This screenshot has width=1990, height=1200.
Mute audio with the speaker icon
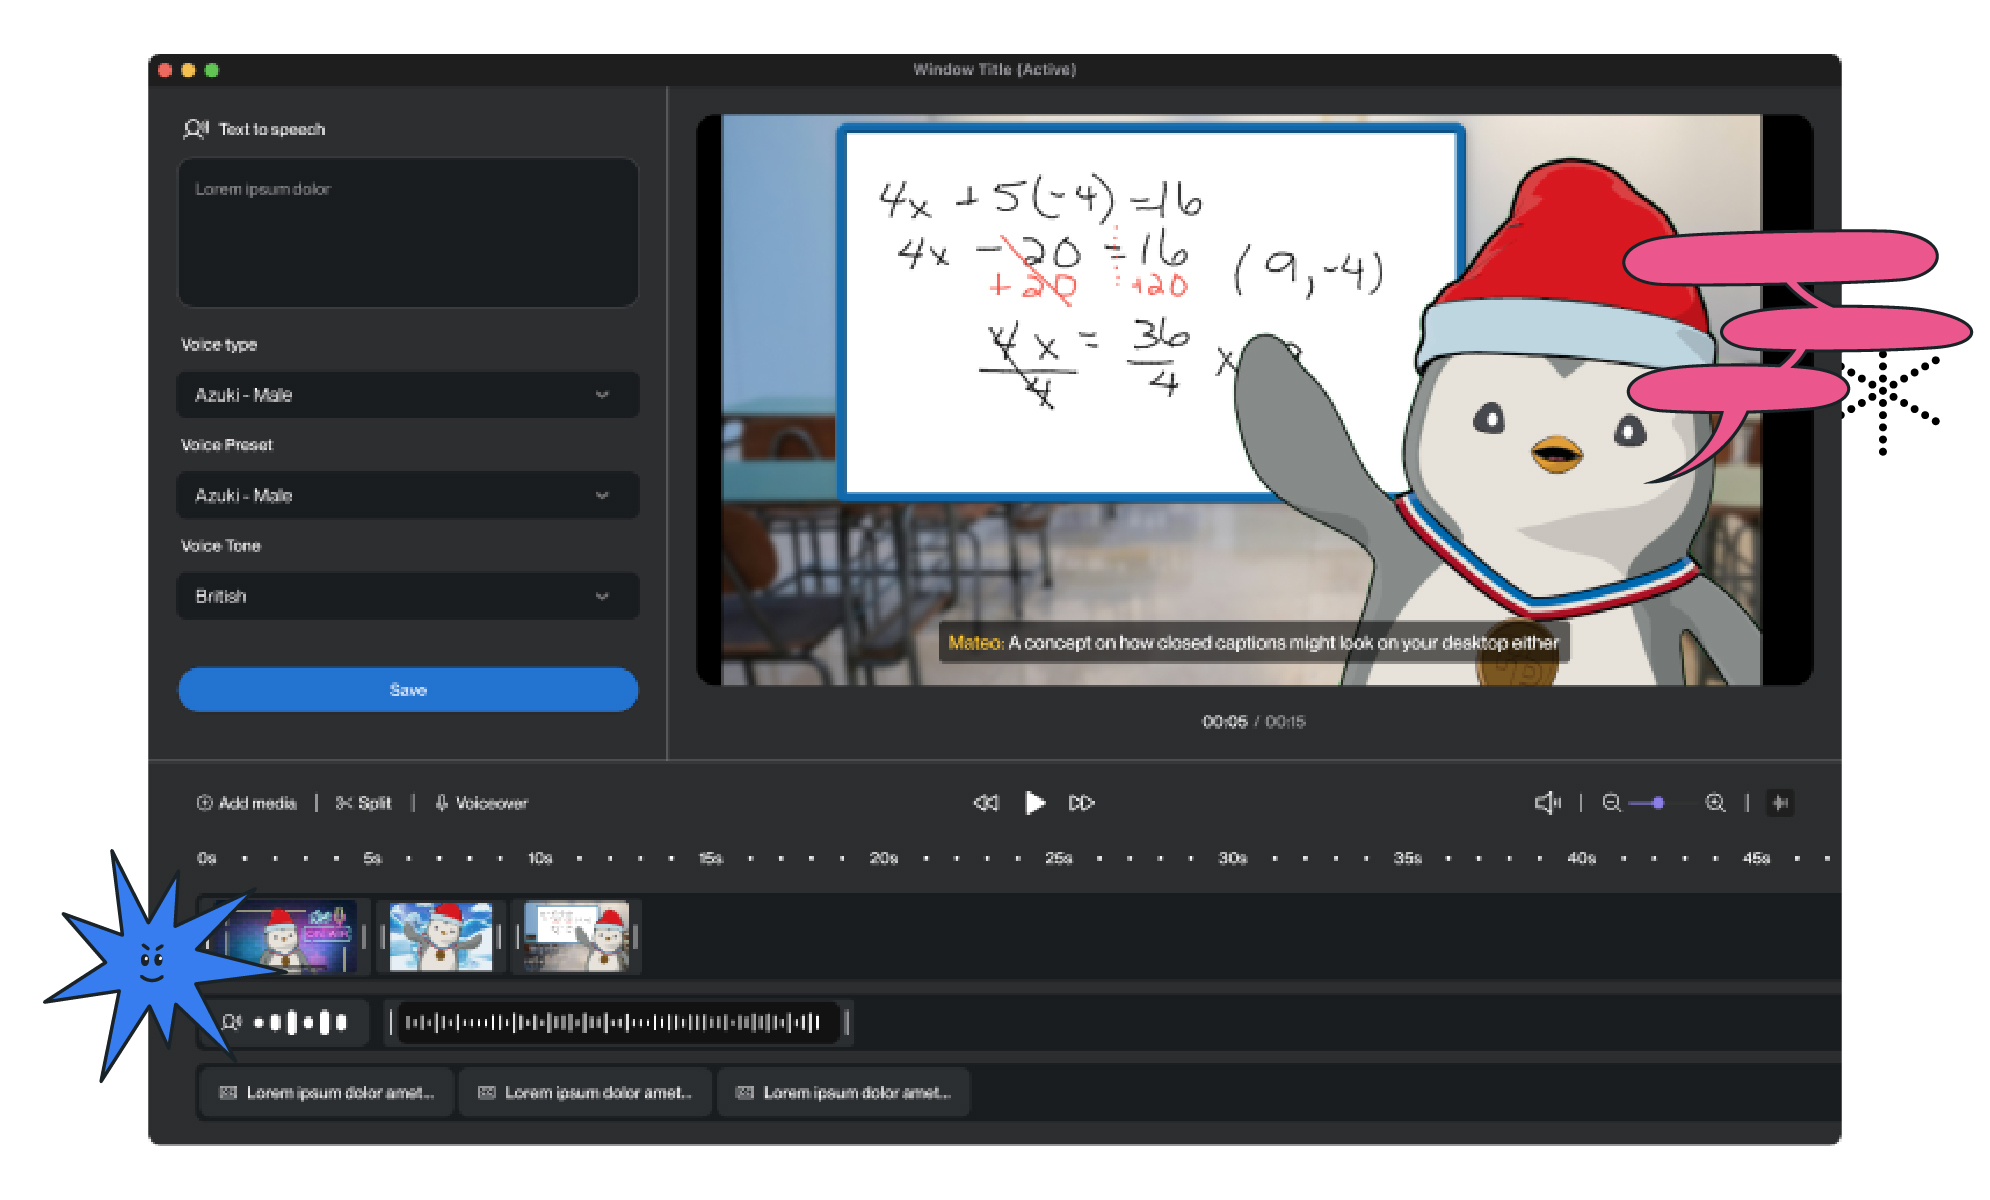click(1546, 803)
